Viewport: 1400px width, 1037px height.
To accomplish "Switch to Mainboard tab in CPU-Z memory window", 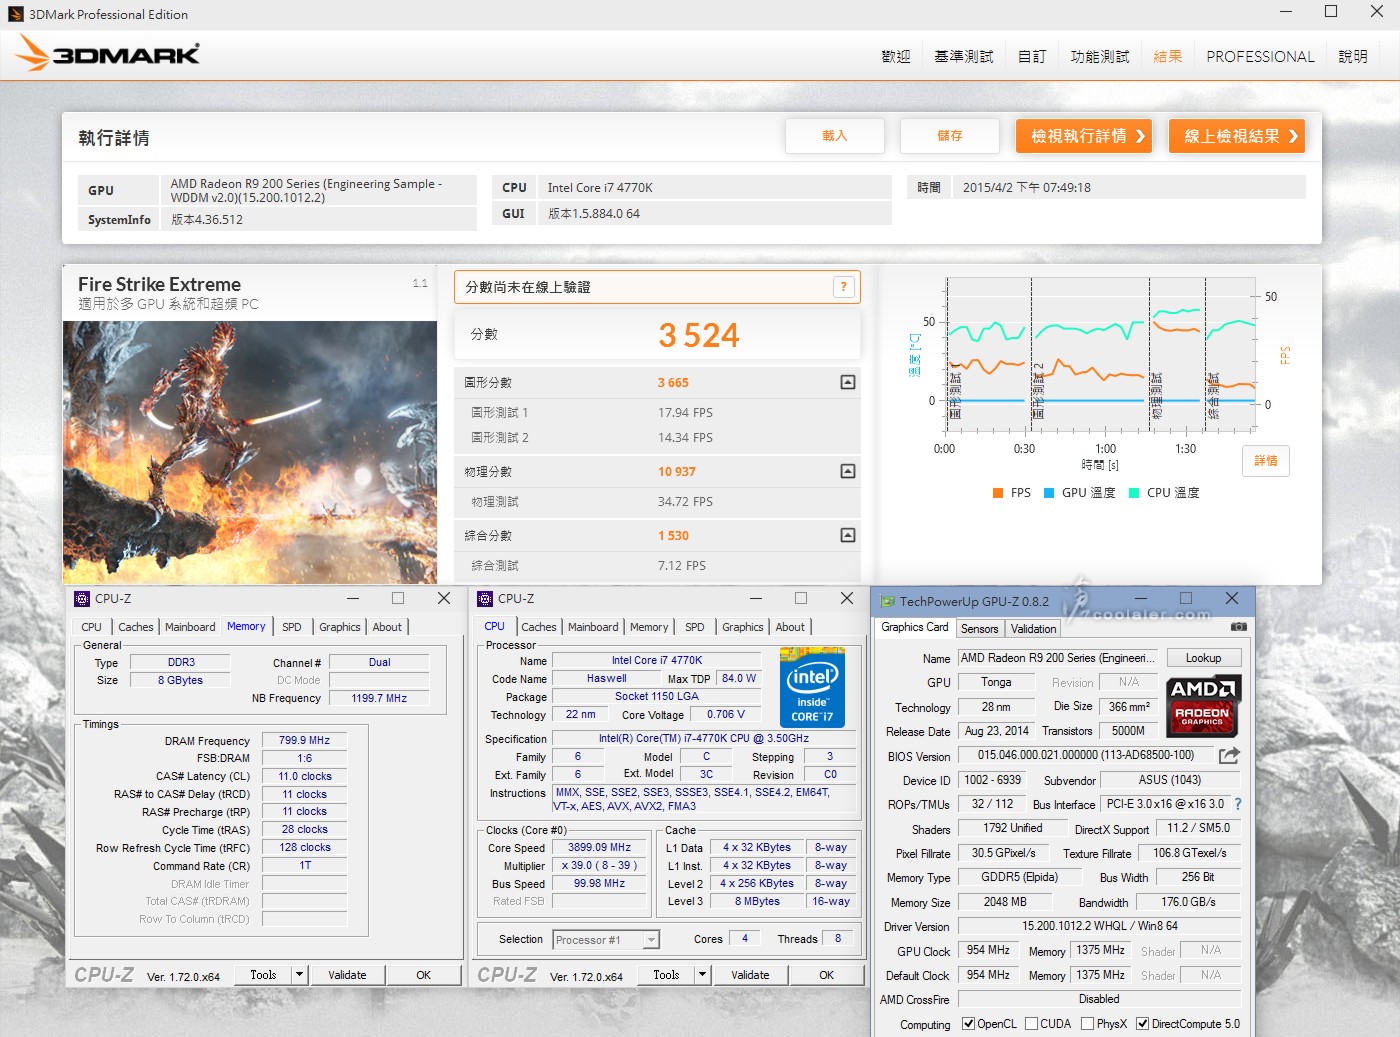I will pyautogui.click(x=190, y=627).
